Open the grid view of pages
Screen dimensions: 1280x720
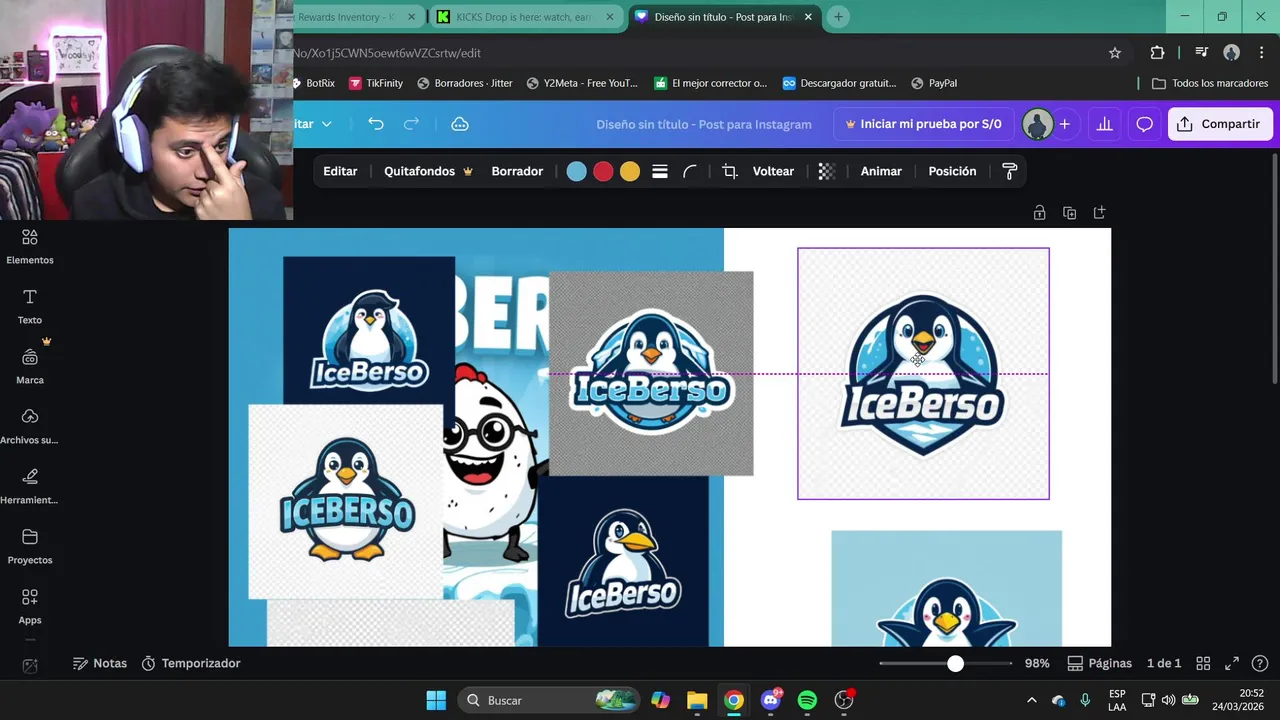[x=1203, y=663]
